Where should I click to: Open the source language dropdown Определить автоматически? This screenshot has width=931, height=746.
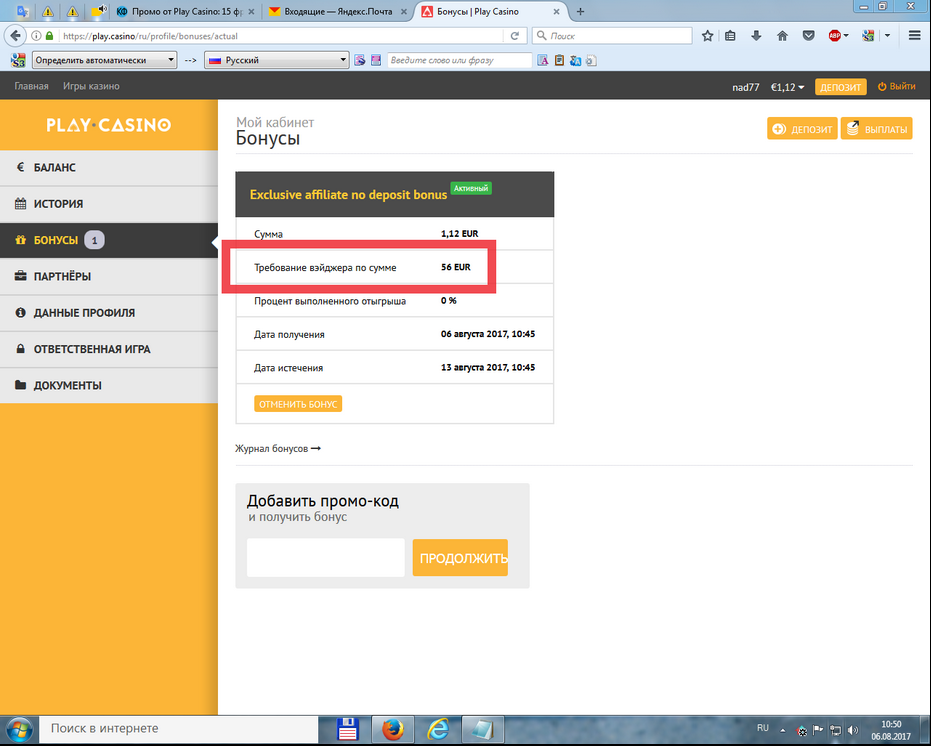(x=104, y=60)
